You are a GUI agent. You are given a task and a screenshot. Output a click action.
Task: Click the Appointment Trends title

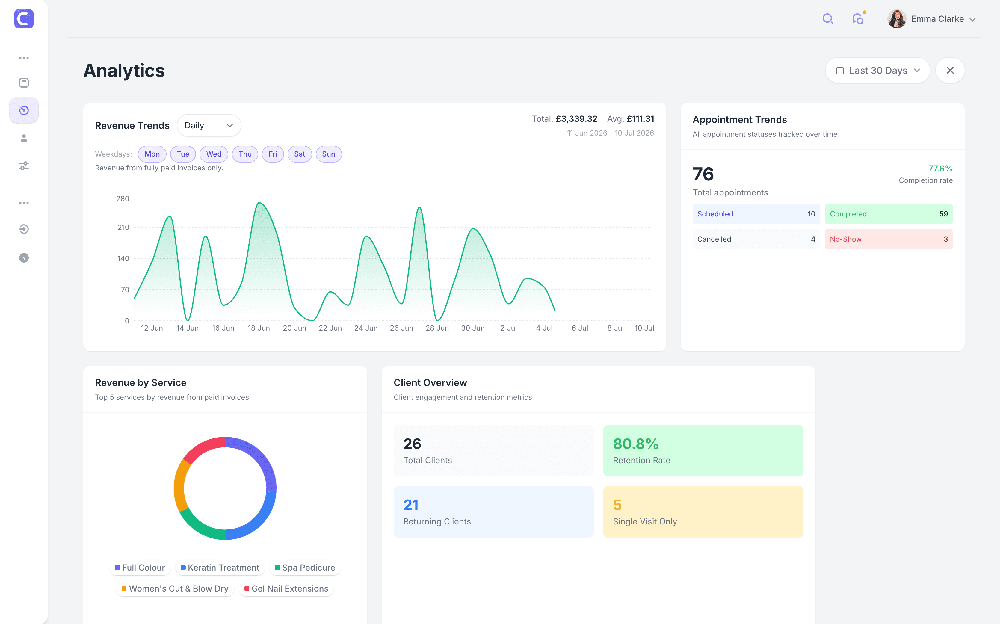click(740, 120)
